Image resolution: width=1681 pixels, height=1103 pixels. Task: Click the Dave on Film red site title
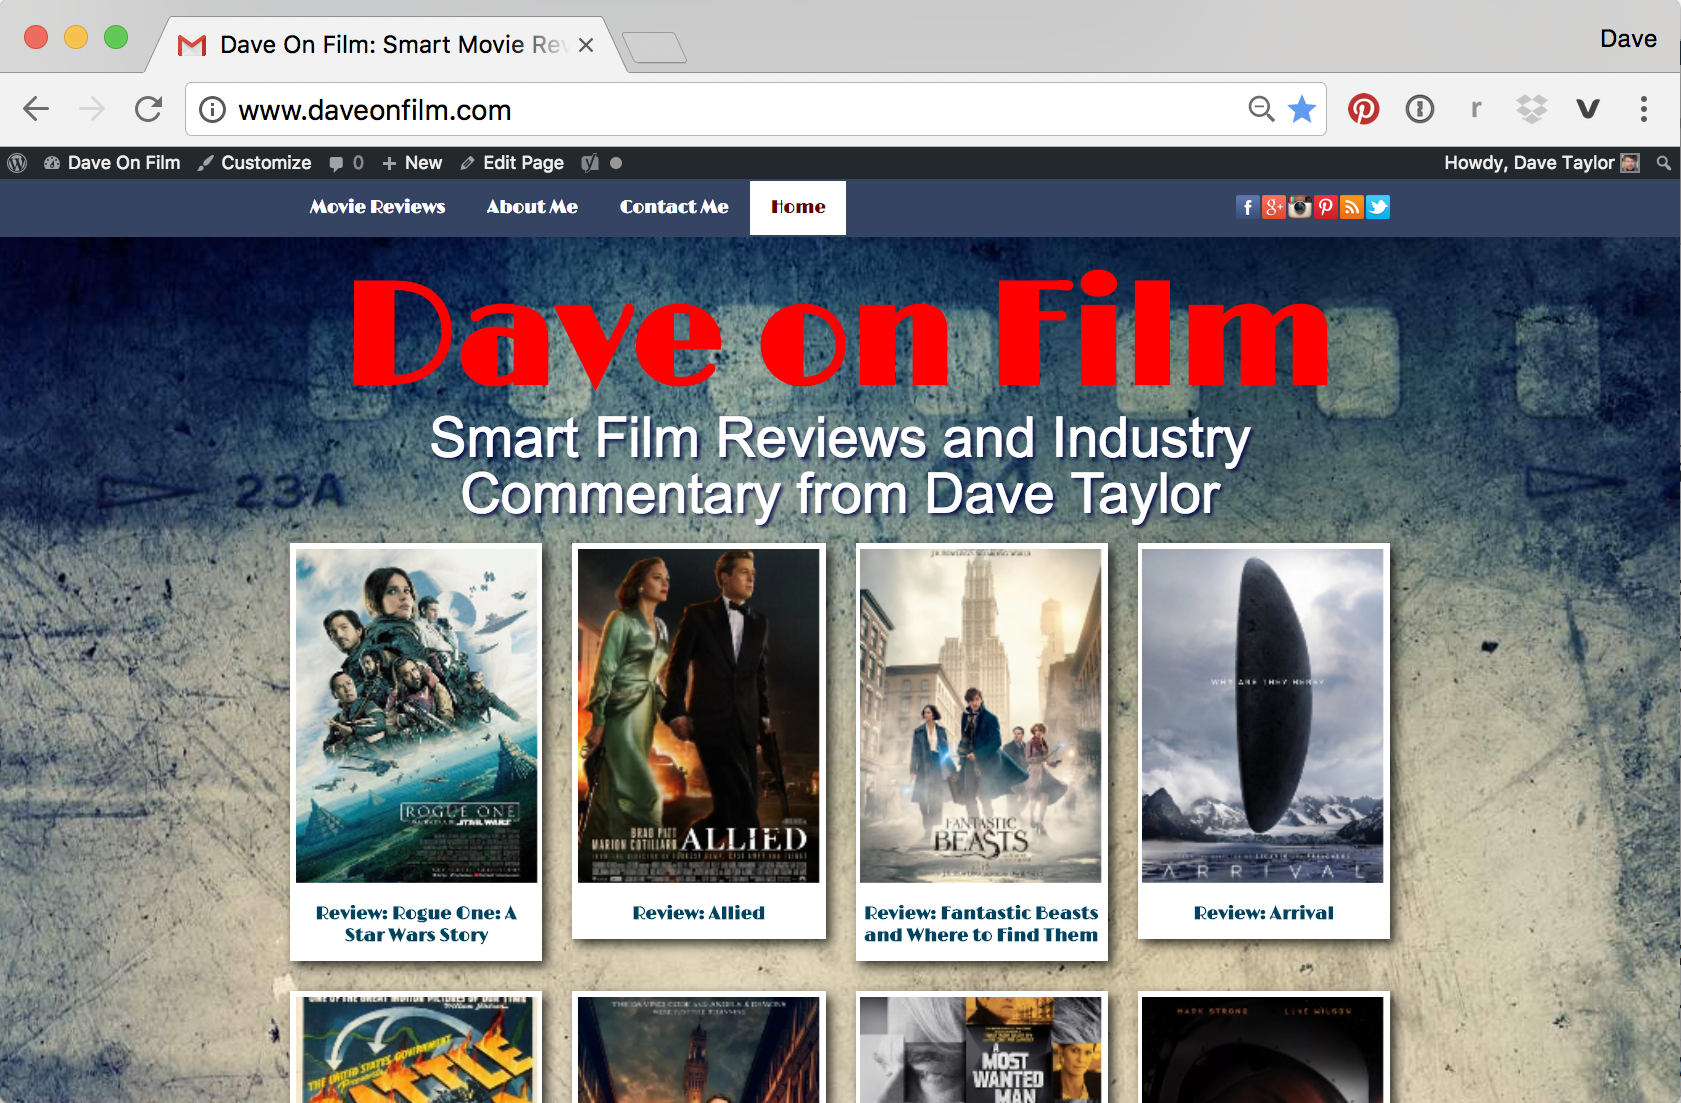coord(840,331)
